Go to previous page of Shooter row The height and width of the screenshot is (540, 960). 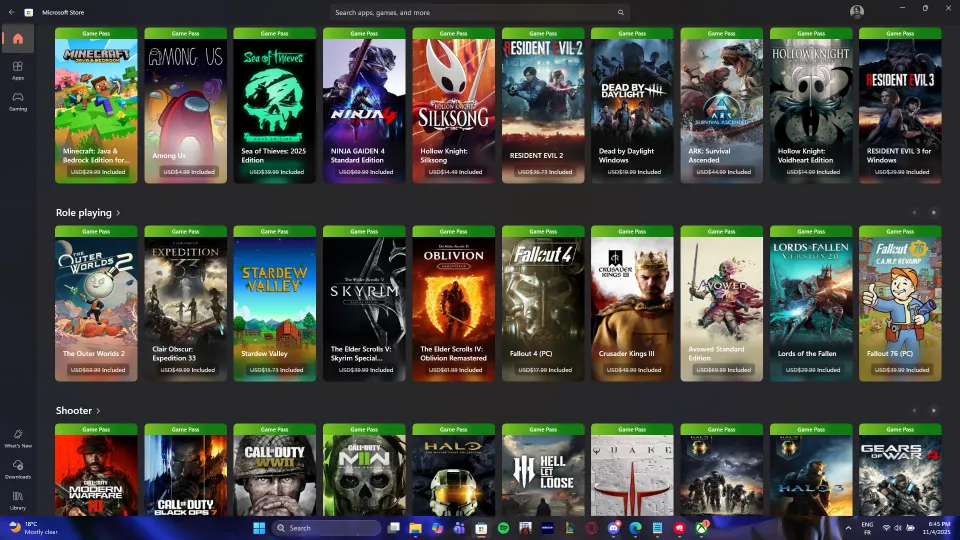[914, 410]
